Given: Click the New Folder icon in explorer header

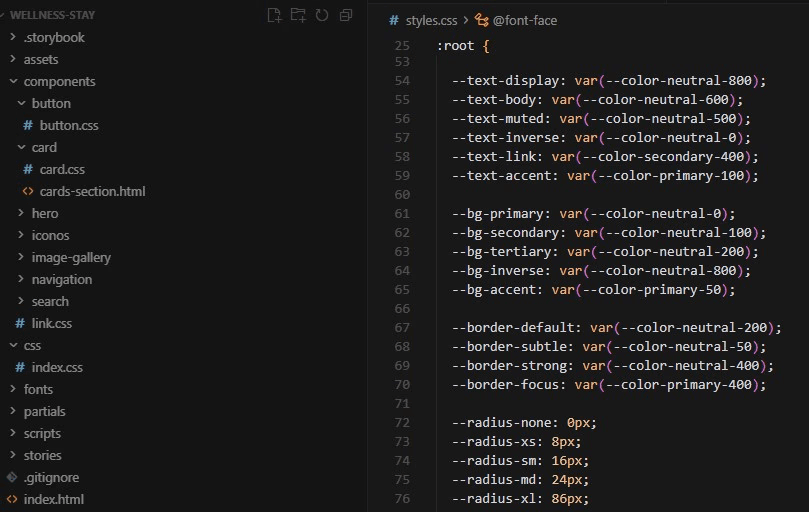Looking at the screenshot, I should (x=298, y=15).
